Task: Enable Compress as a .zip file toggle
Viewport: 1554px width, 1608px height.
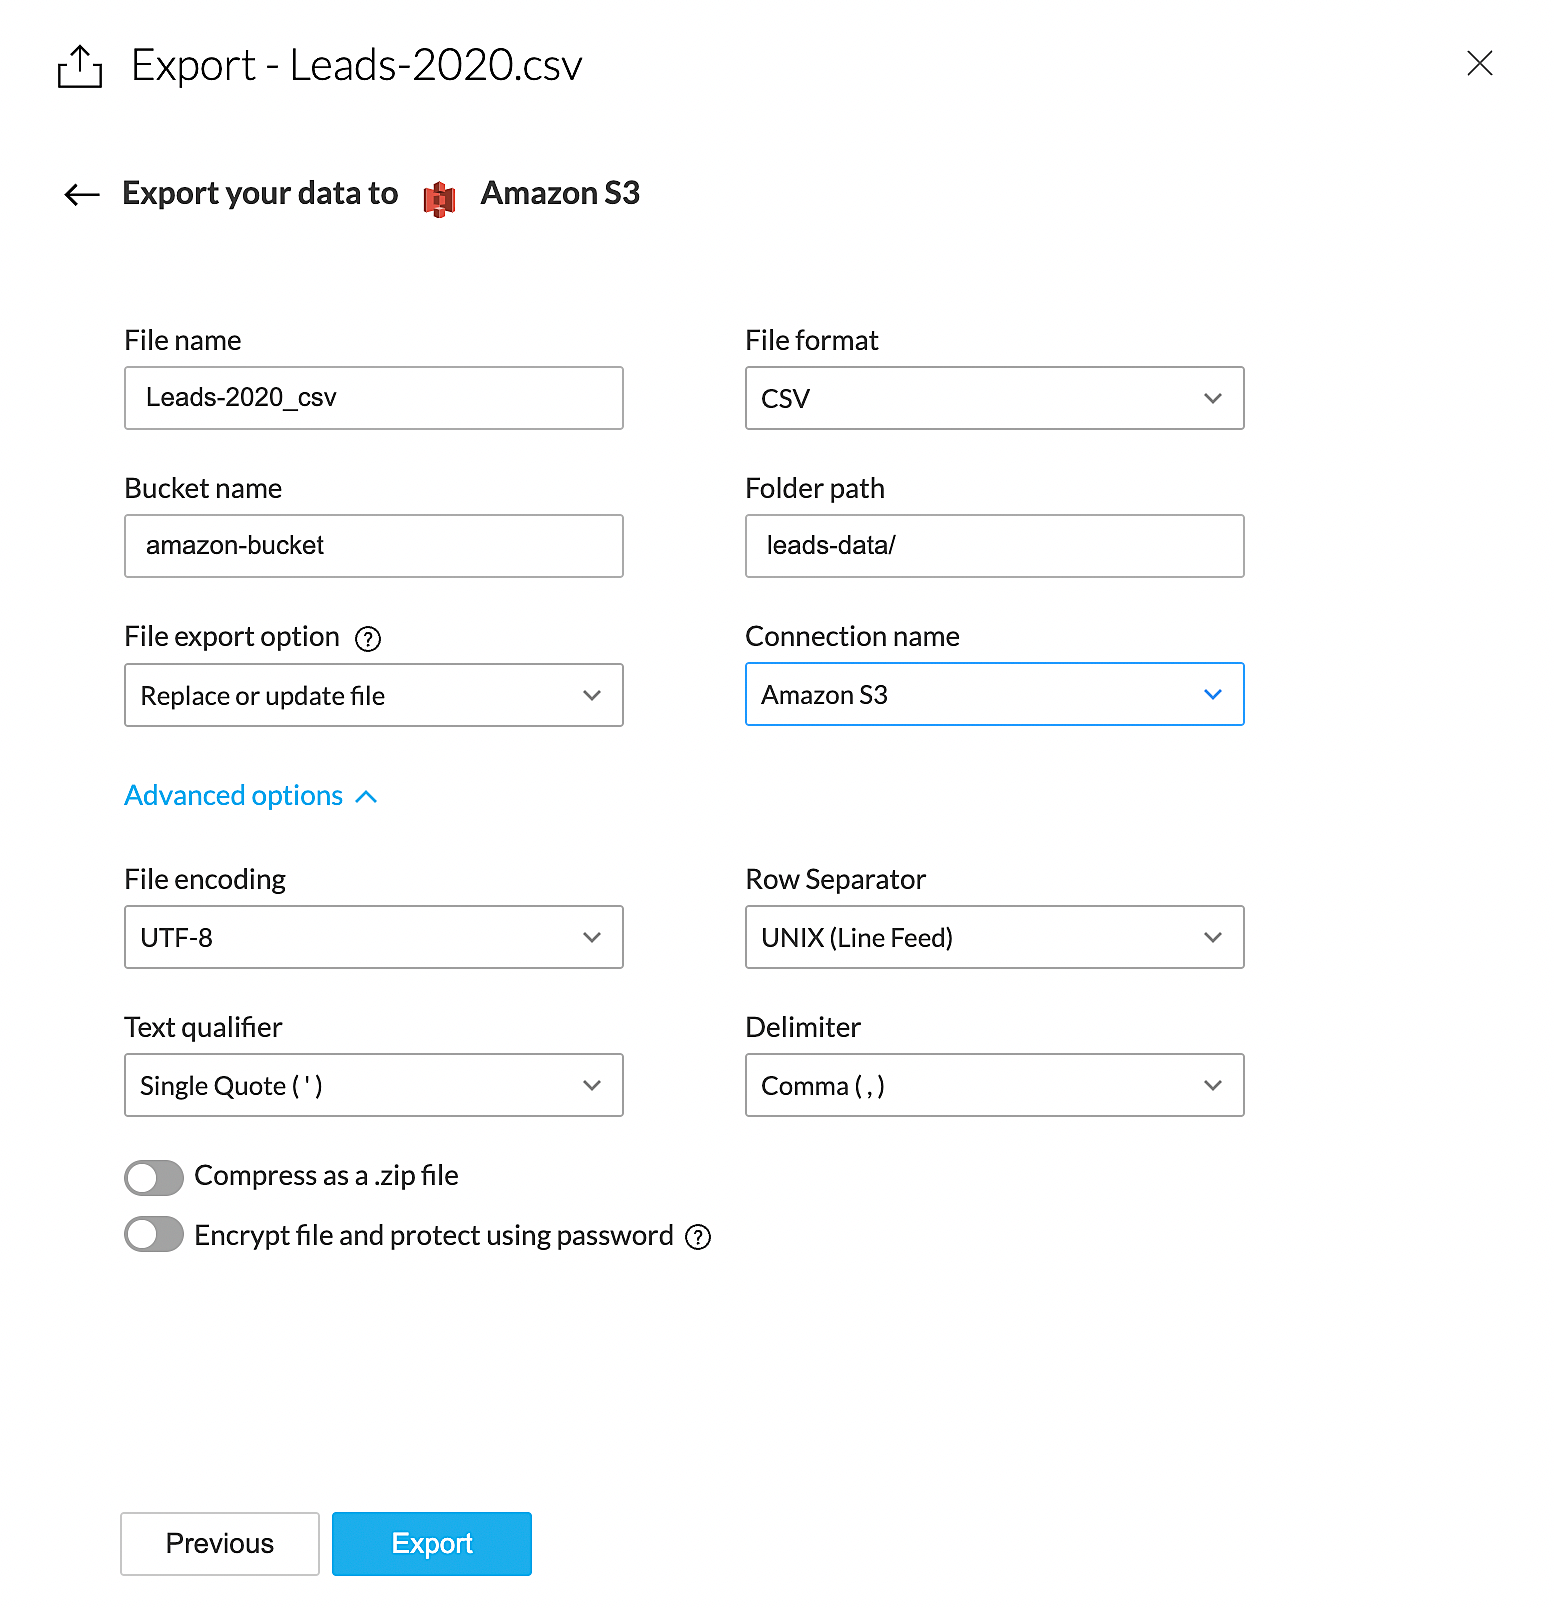Action: pos(154,1177)
